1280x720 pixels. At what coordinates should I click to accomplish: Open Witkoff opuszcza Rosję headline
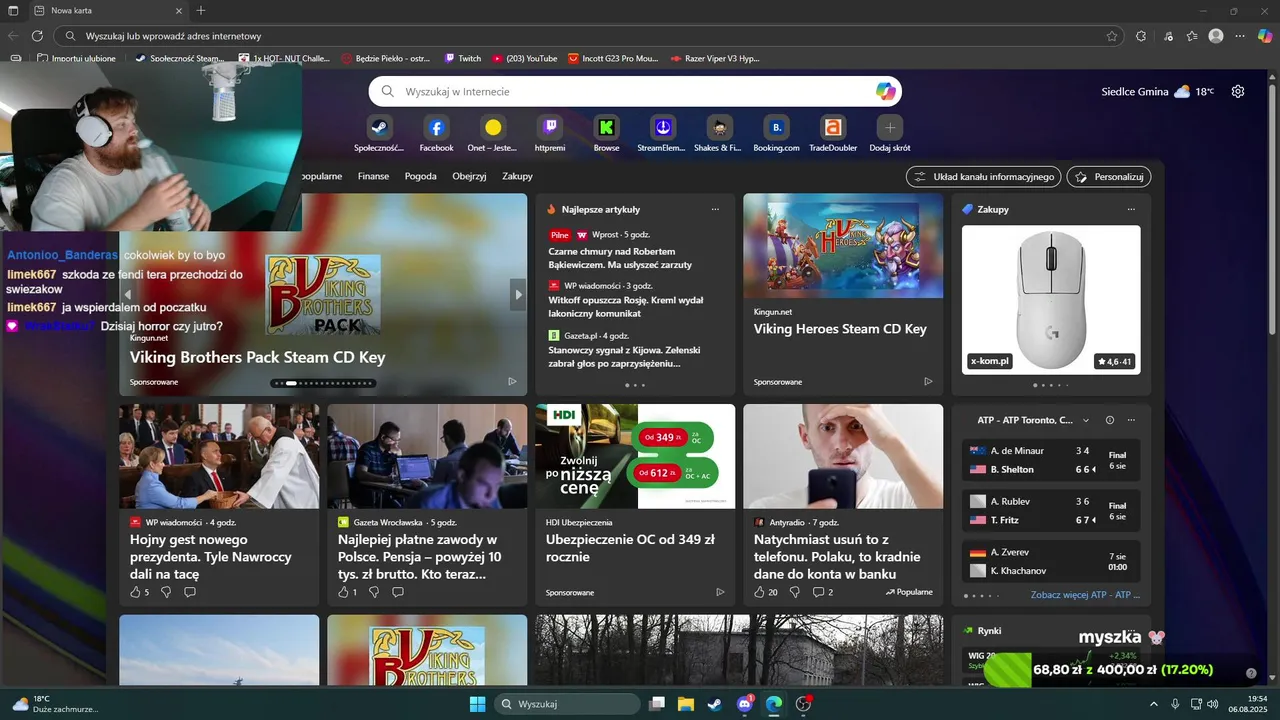625,306
